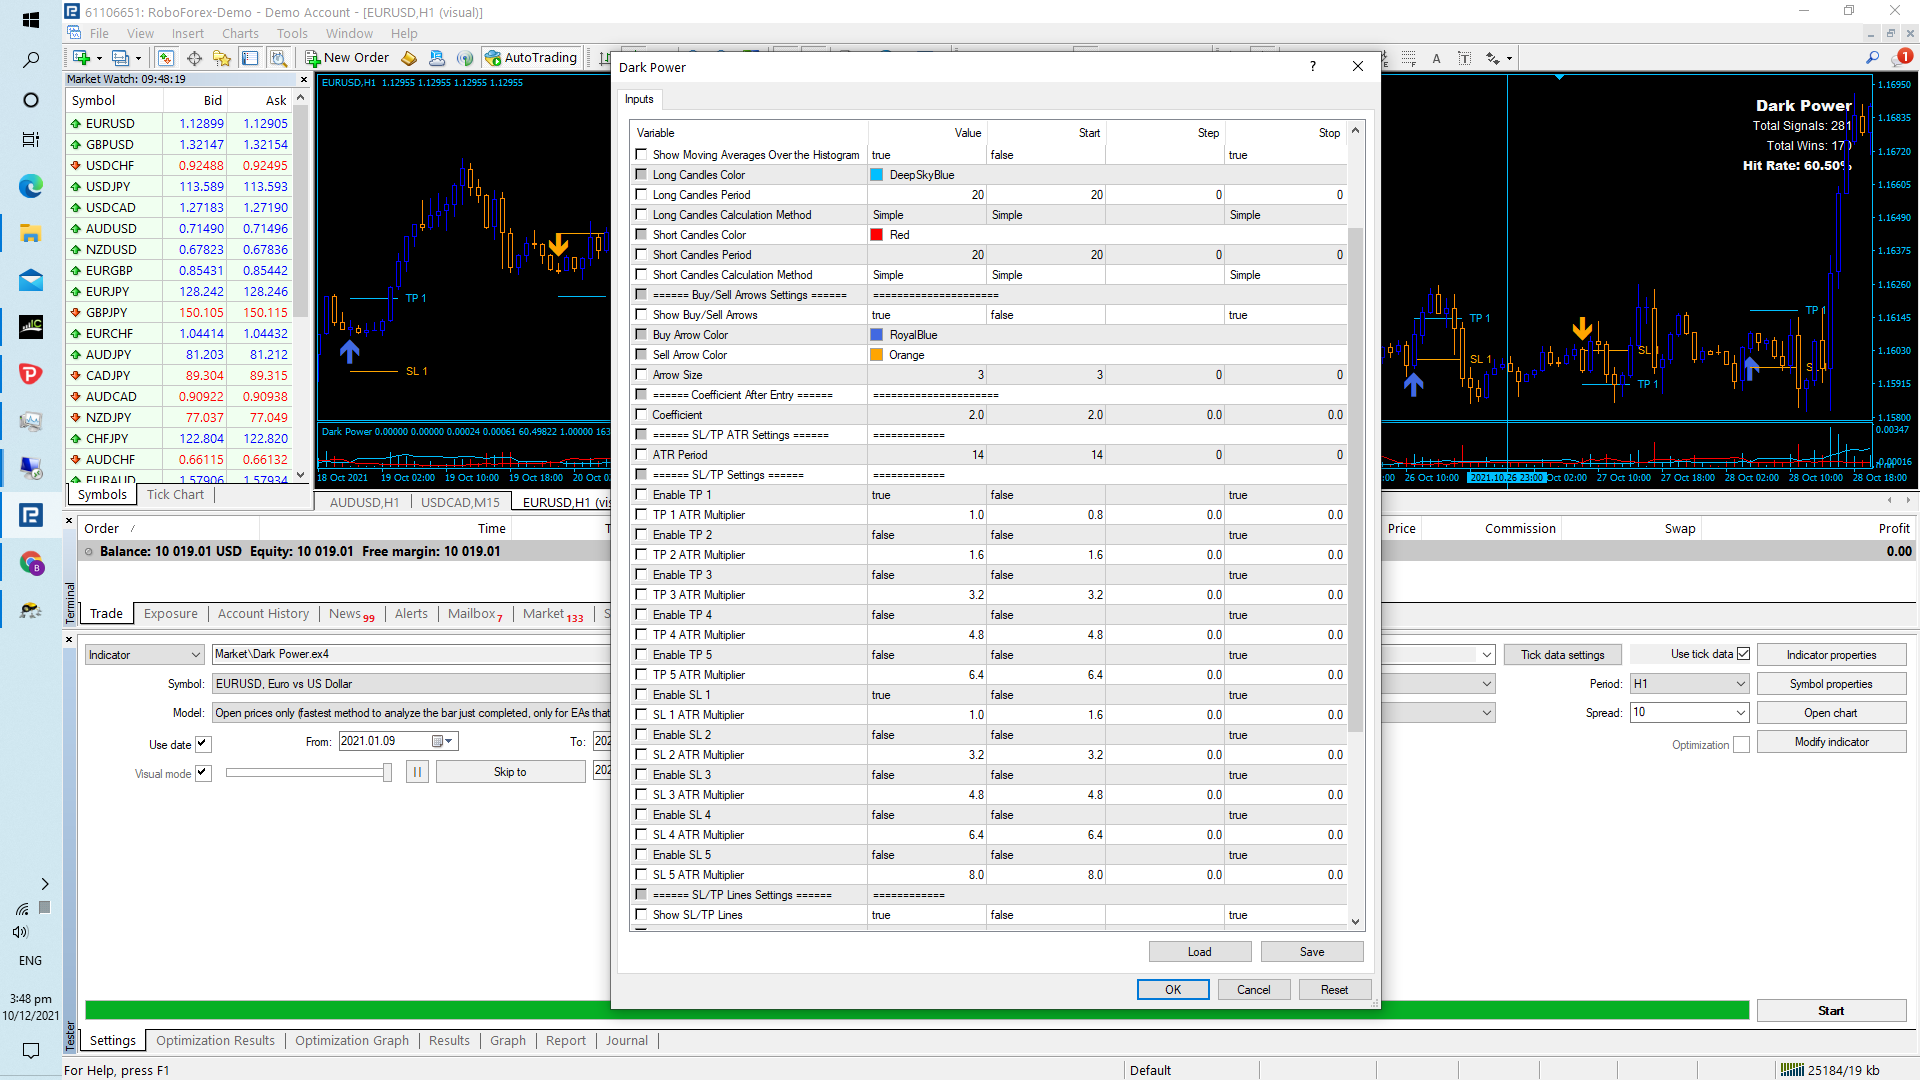Open the Navigator favorites folder icon
This screenshot has height=1080, width=1920.
pyautogui.click(x=222, y=58)
